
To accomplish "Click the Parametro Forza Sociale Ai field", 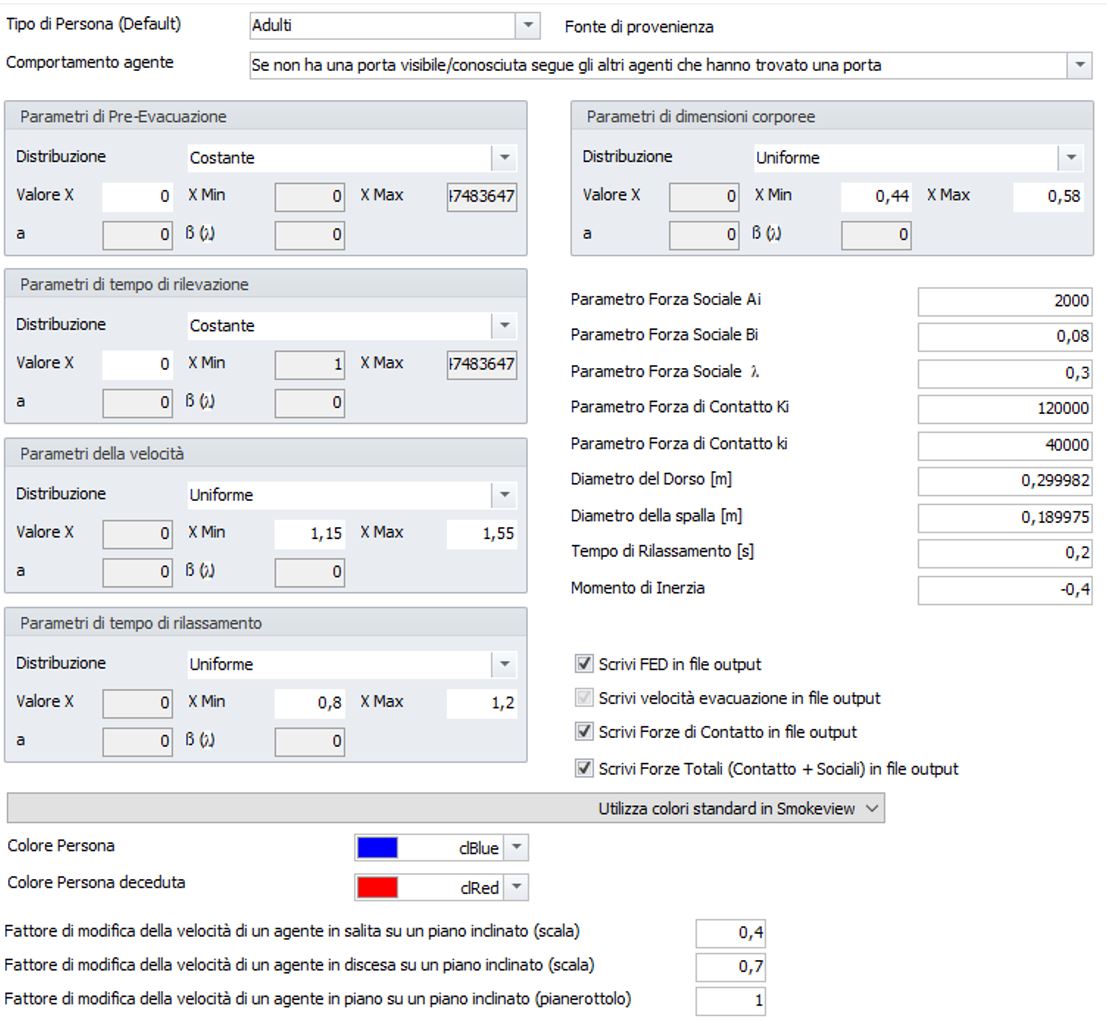I will point(1005,301).
